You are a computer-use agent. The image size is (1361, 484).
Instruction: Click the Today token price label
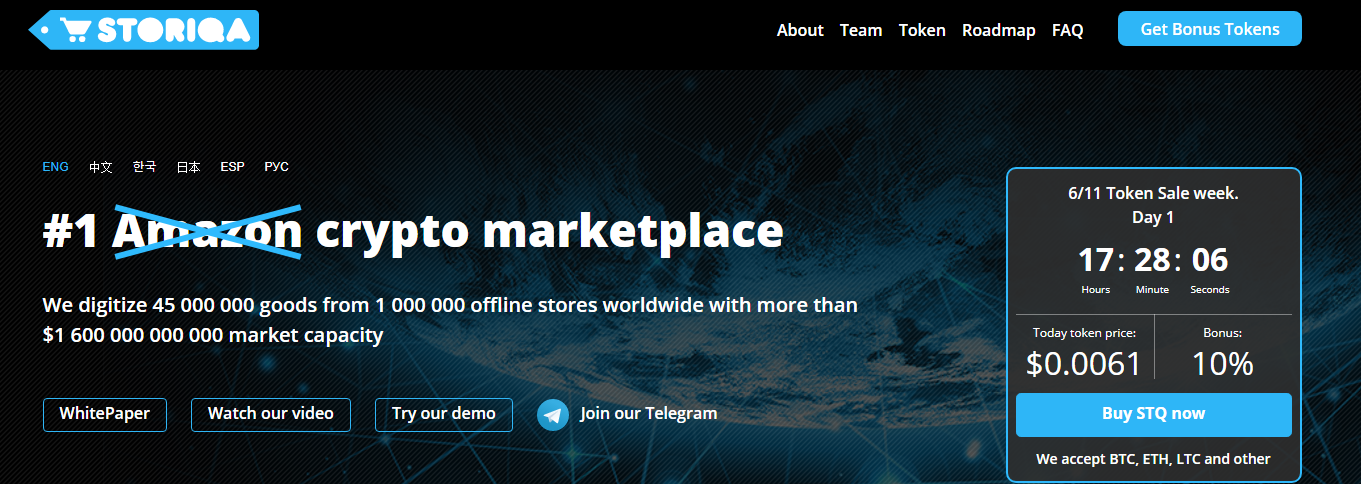click(x=1084, y=333)
